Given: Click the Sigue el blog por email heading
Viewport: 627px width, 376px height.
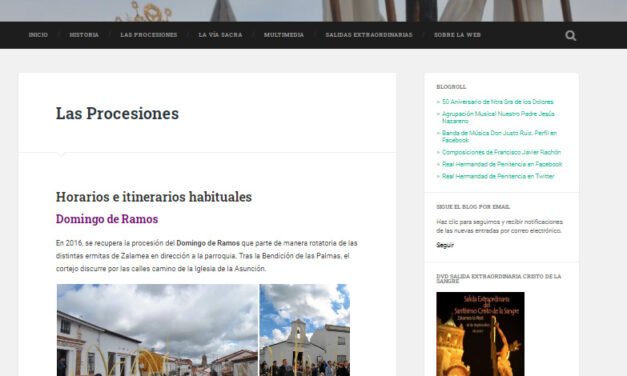Looking at the screenshot, I should pos(473,207).
